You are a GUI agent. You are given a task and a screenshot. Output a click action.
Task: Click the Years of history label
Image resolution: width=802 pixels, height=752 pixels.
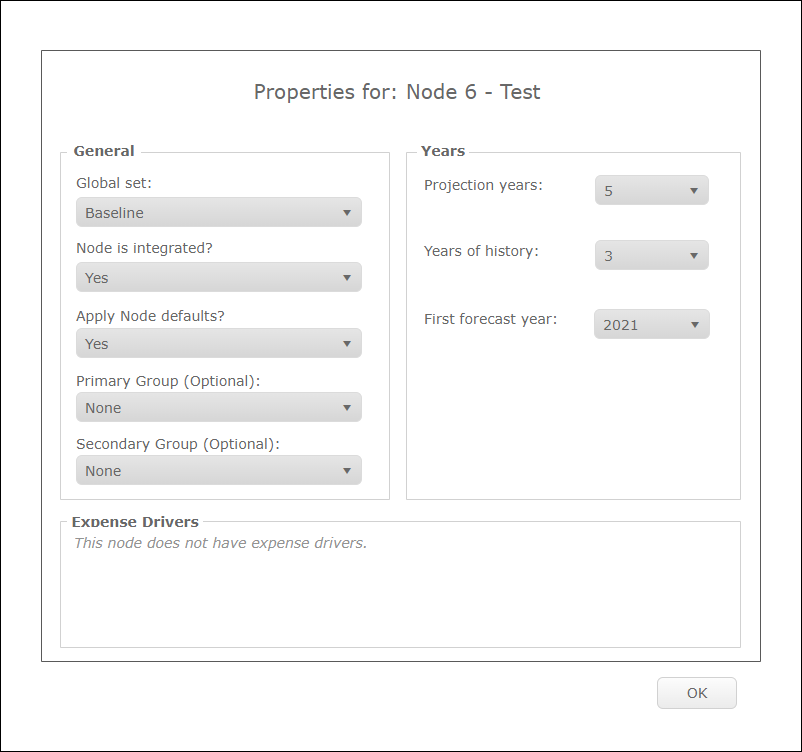pyautogui.click(x=481, y=251)
